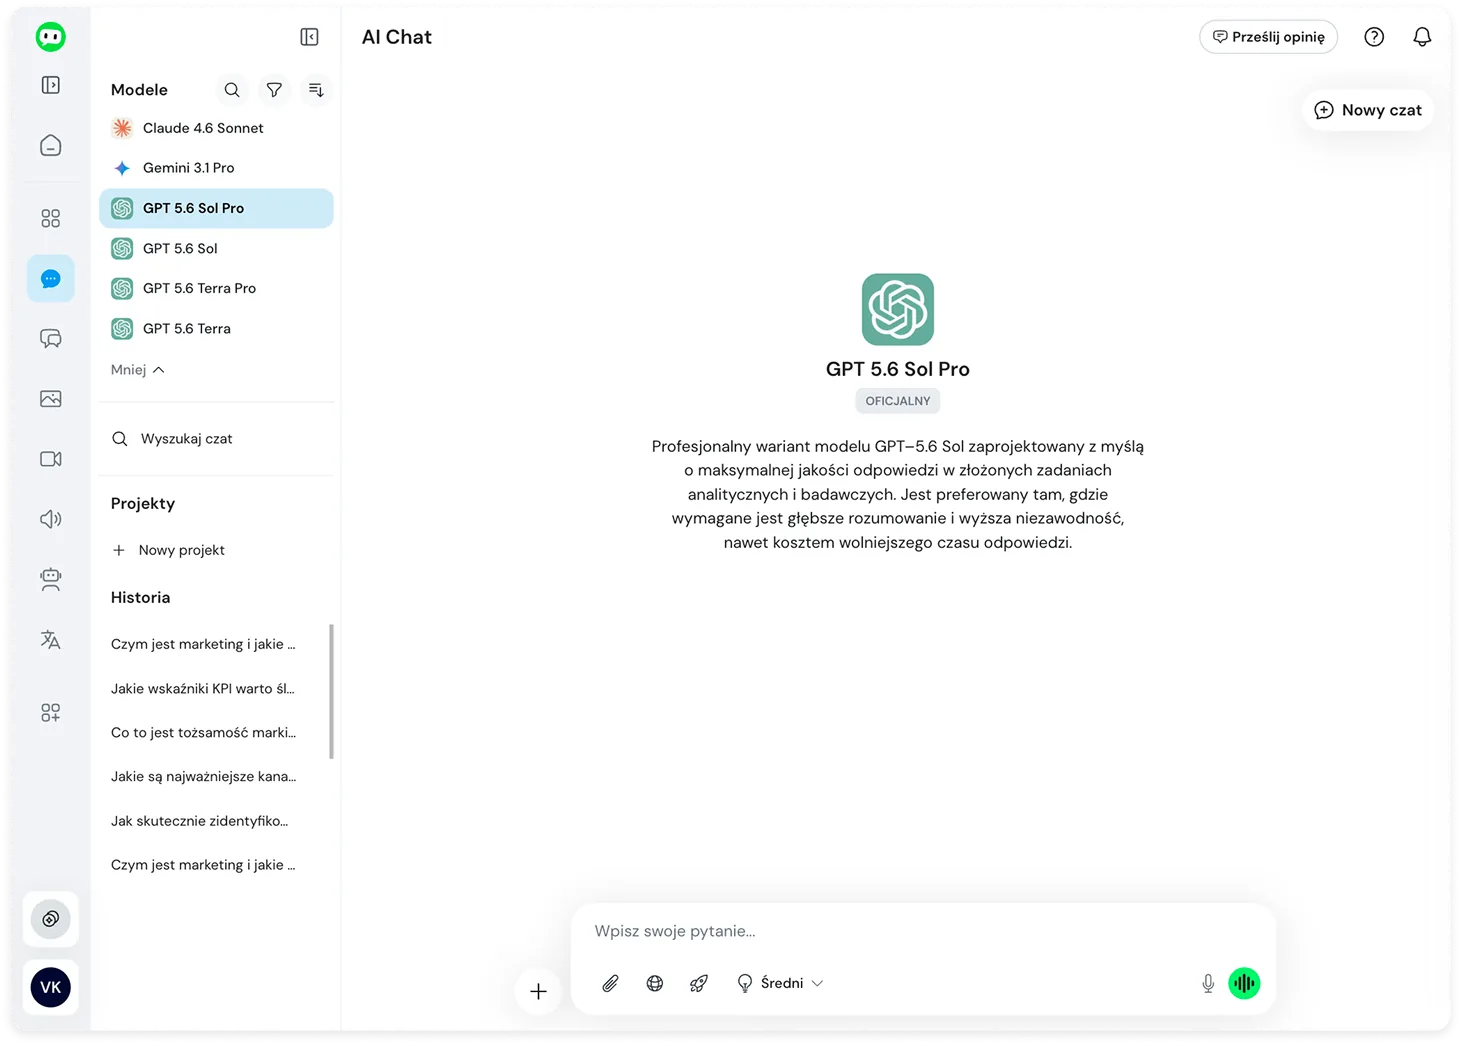Open history chat Jakie wskaźniki KPI warto
The width and height of the screenshot is (1462, 1046).
tap(203, 688)
